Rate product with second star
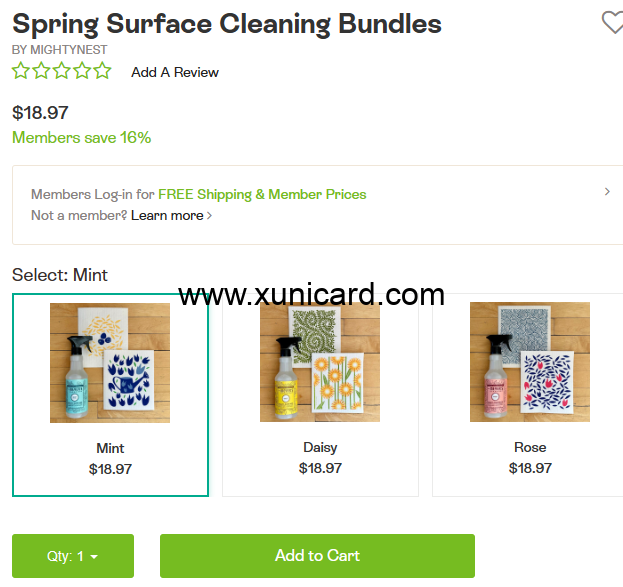623x587 pixels. pyautogui.click(x=41, y=71)
